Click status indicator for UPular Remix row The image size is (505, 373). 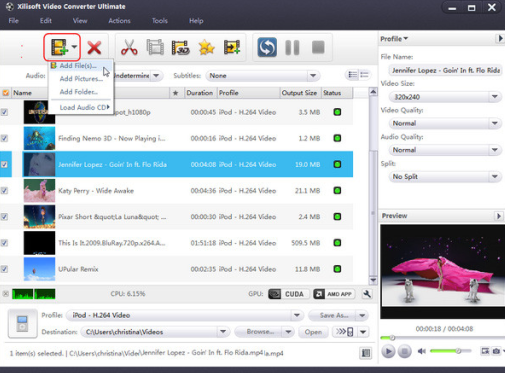point(337,269)
